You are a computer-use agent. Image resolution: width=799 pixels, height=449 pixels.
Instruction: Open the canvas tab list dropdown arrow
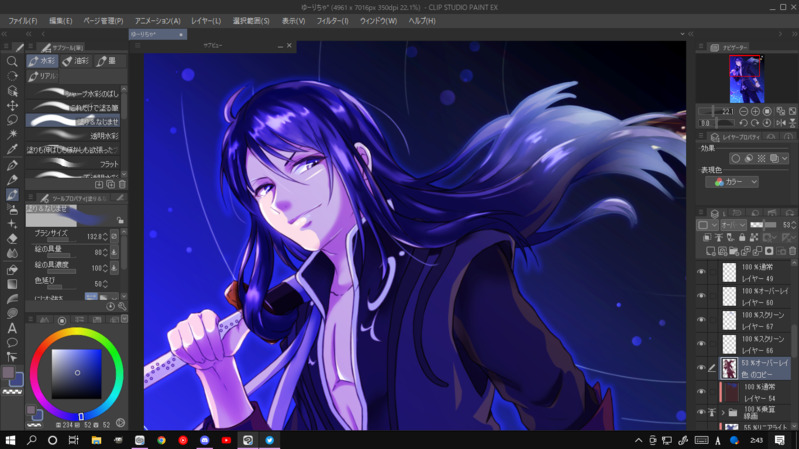pos(682,34)
